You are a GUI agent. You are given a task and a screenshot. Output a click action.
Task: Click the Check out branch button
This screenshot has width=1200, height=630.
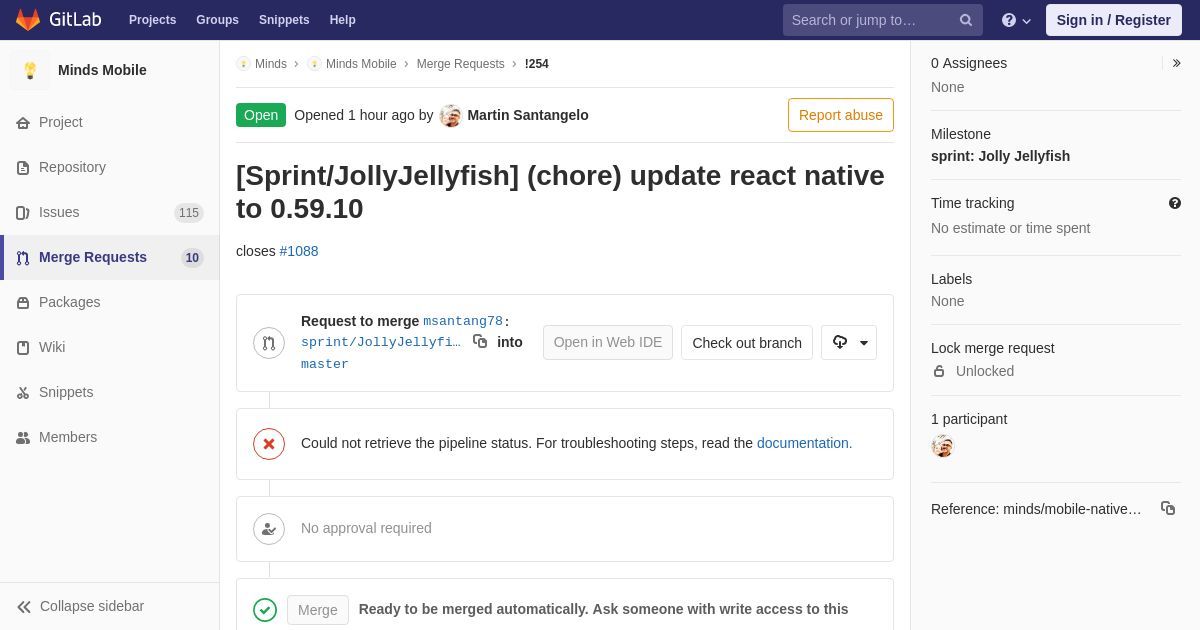click(747, 343)
